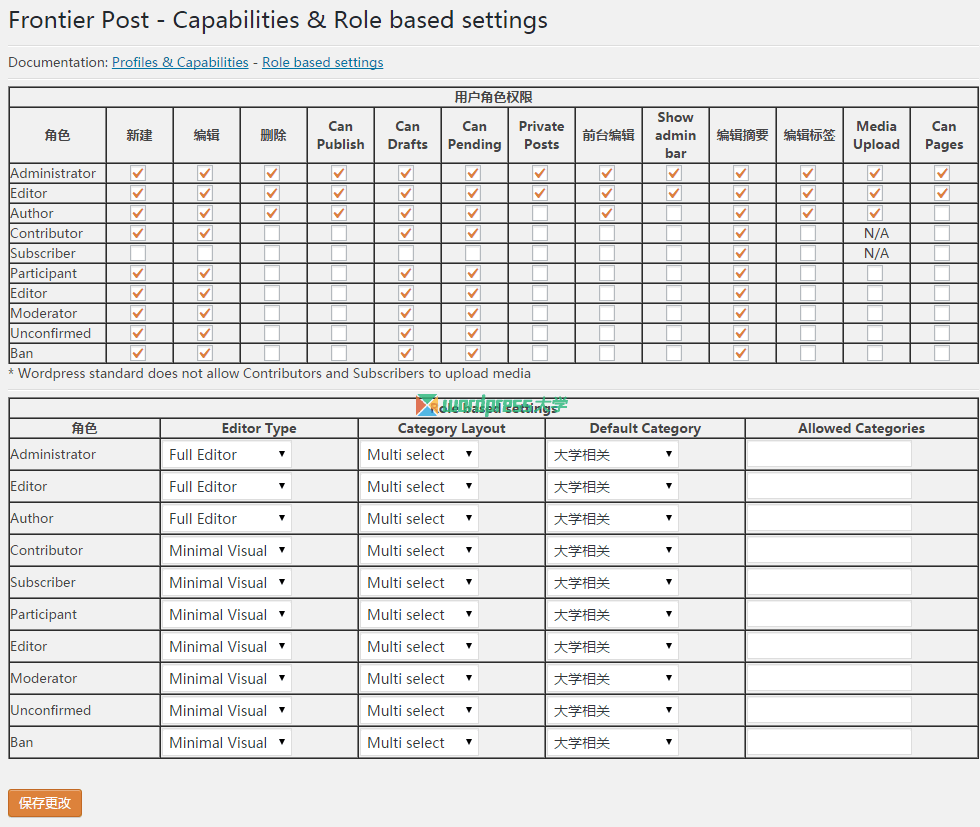Viewport: 980px width, 827px height.
Task: Click Ban's Allowed Categories field
Action: tap(829, 743)
